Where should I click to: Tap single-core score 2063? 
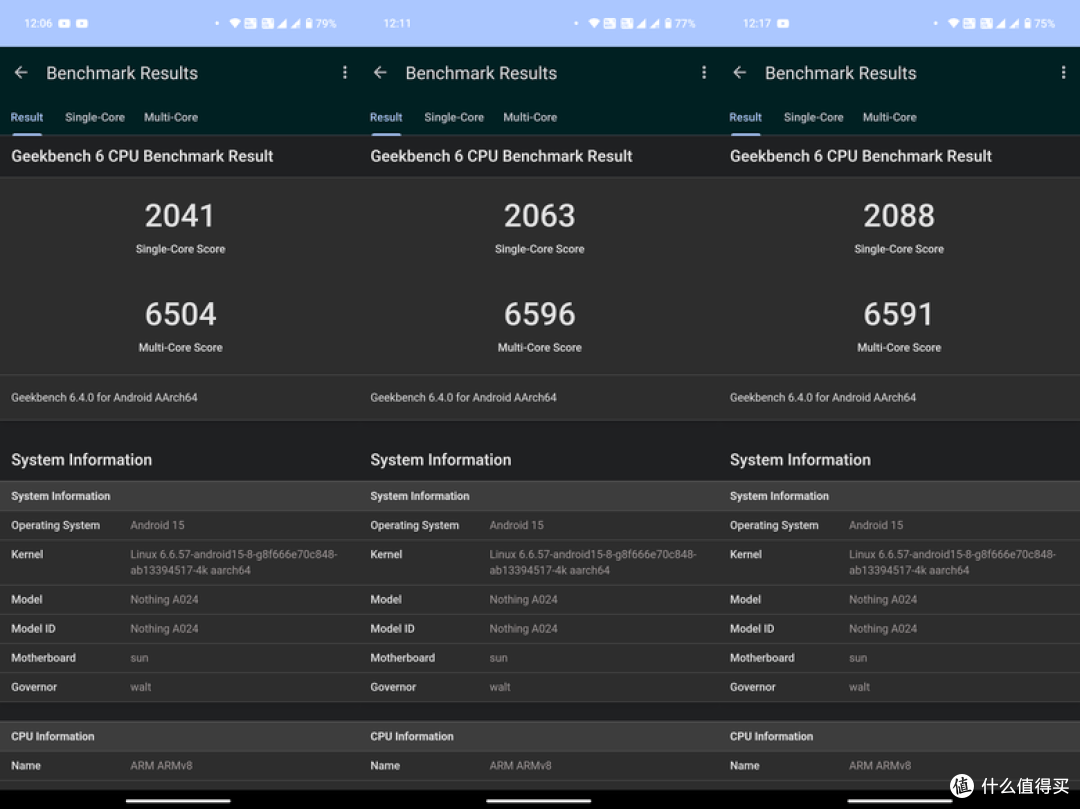[x=539, y=216]
